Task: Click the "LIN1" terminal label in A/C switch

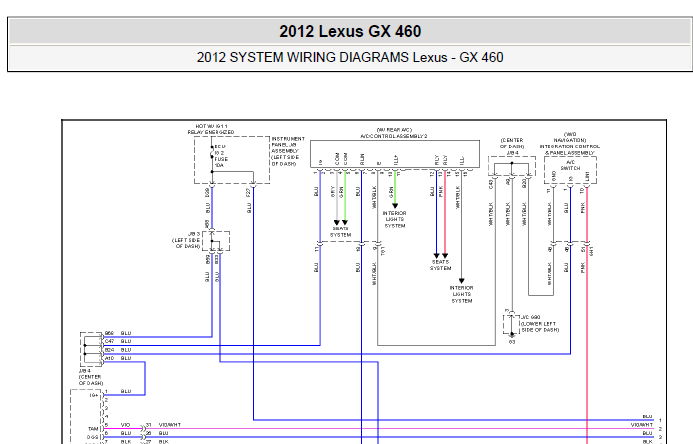Action: point(587,176)
